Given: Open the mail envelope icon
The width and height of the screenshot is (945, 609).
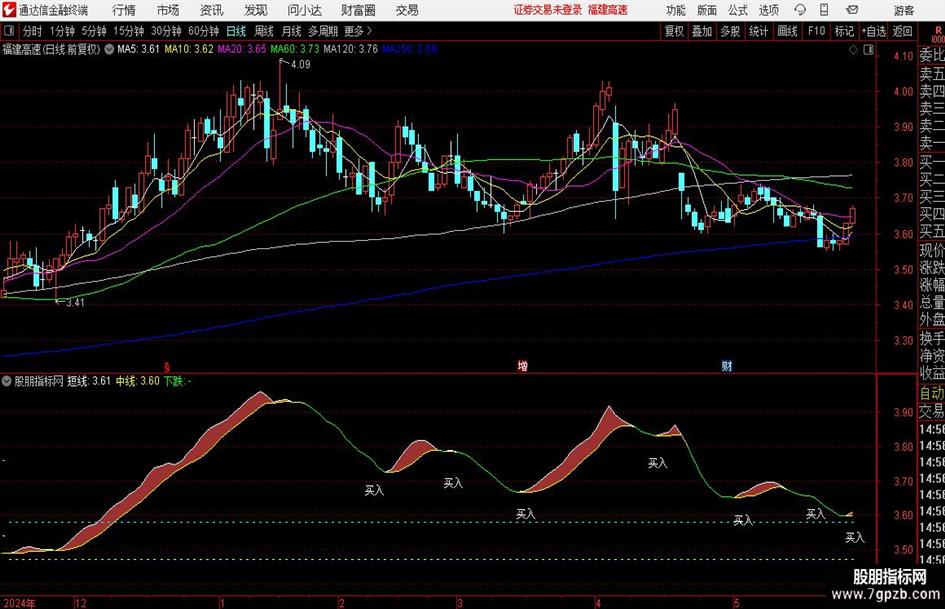Looking at the screenshot, I should (x=852, y=10).
